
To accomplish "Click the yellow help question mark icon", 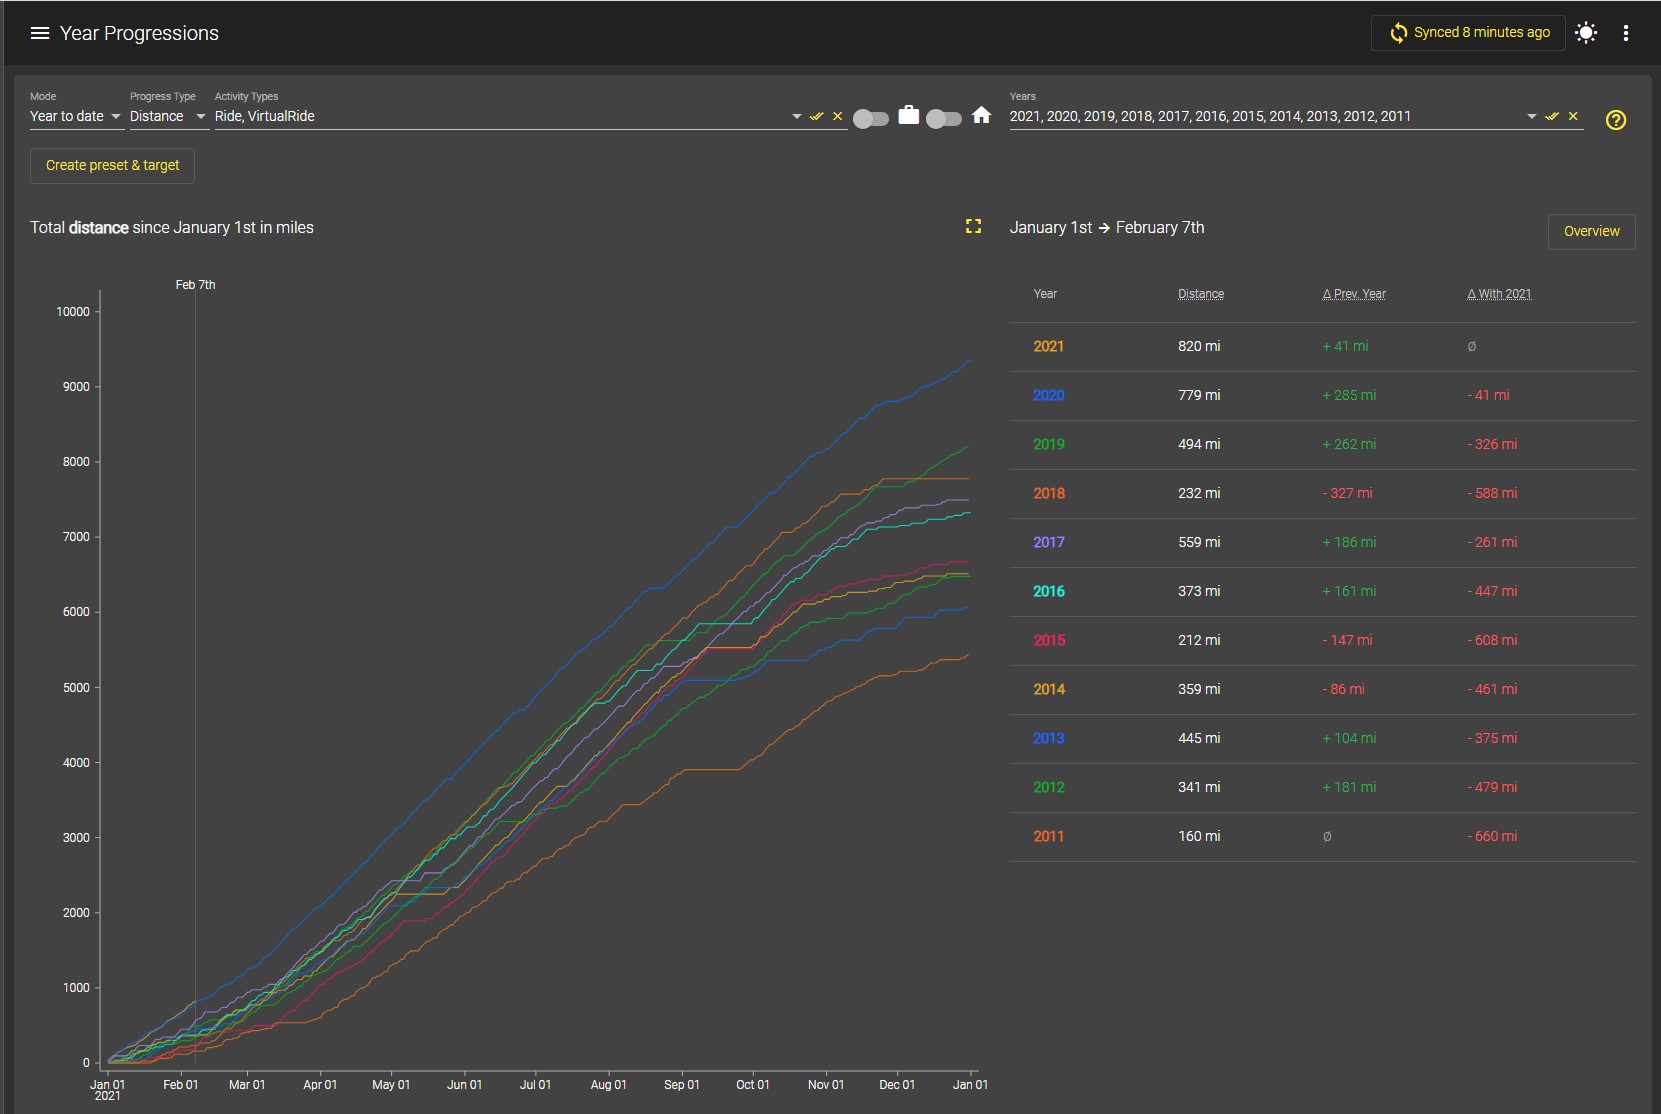I will click(x=1616, y=120).
